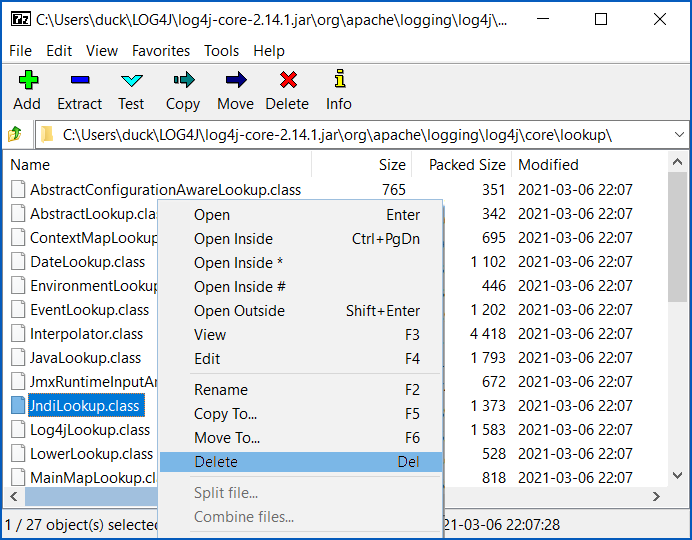Click the horizontal scrollbar left arrow
Screen dimensions: 692x540
click(x=14, y=496)
